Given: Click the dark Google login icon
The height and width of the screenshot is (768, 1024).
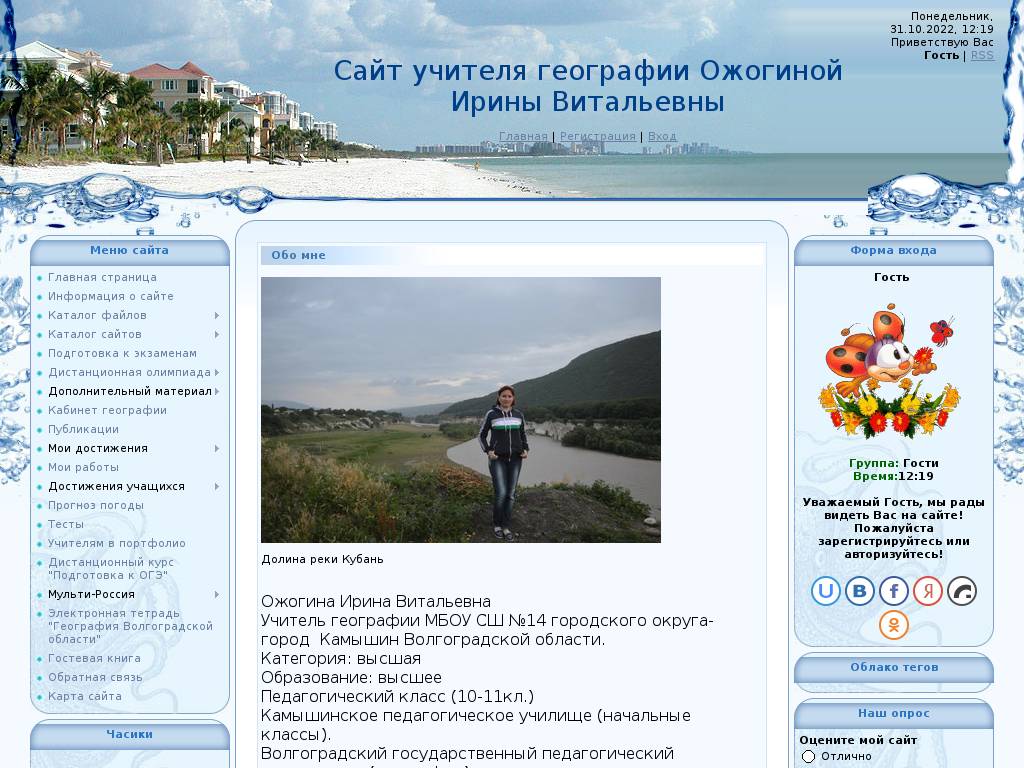Looking at the screenshot, I should pyautogui.click(x=962, y=591).
